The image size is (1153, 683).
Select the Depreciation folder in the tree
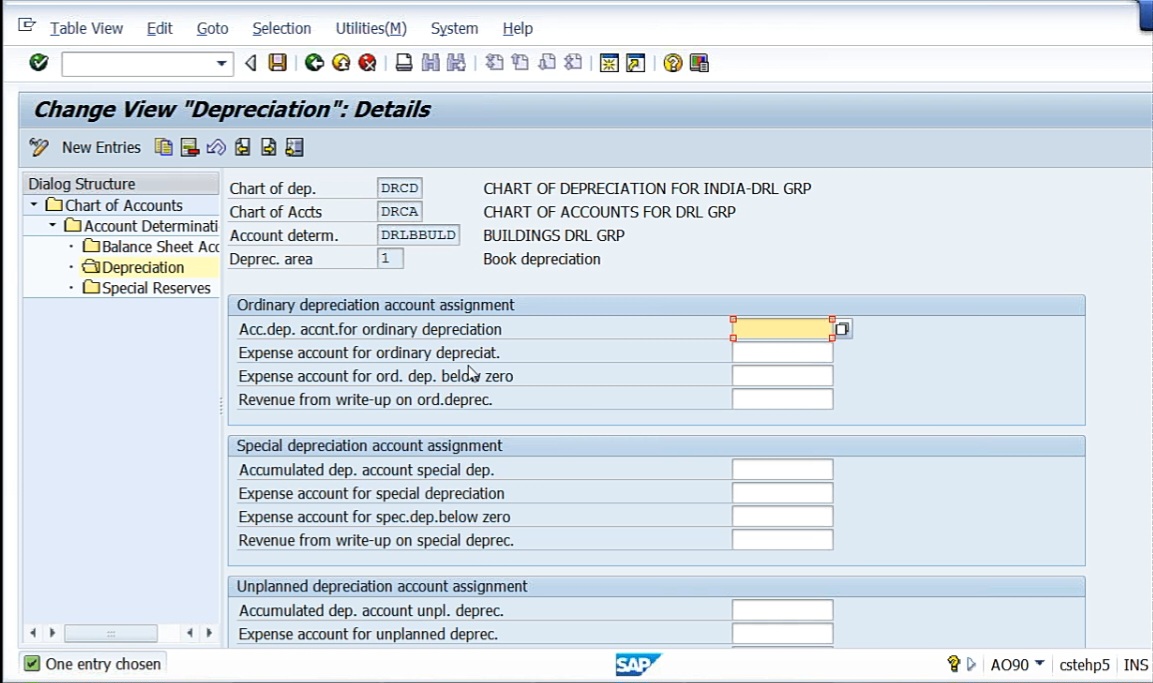click(134, 267)
